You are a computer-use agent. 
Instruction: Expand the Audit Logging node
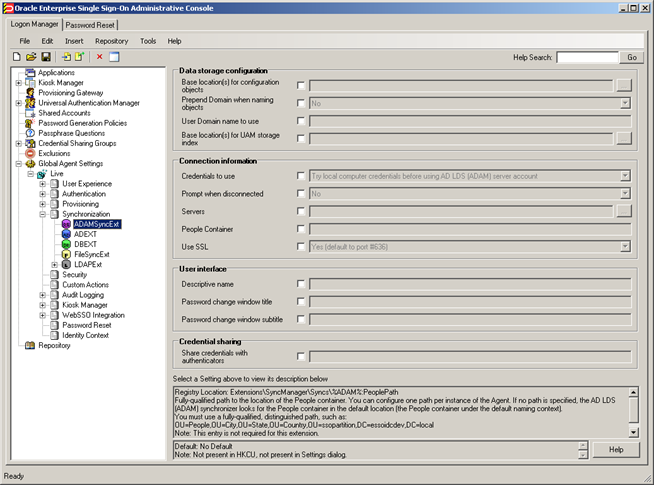coord(43,295)
